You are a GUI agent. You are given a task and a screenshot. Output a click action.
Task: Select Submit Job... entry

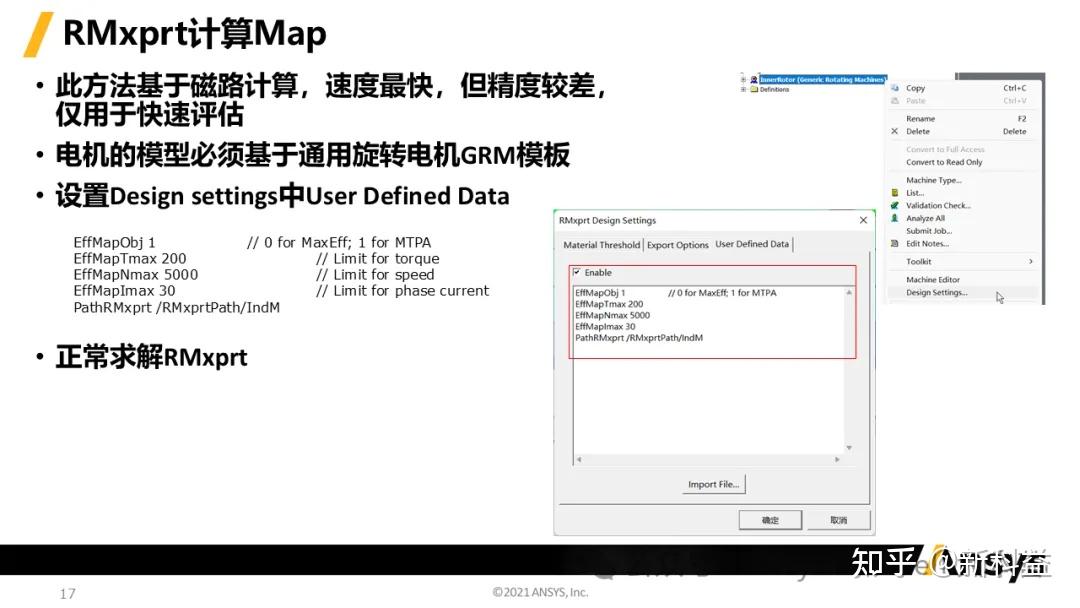[x=963, y=231]
